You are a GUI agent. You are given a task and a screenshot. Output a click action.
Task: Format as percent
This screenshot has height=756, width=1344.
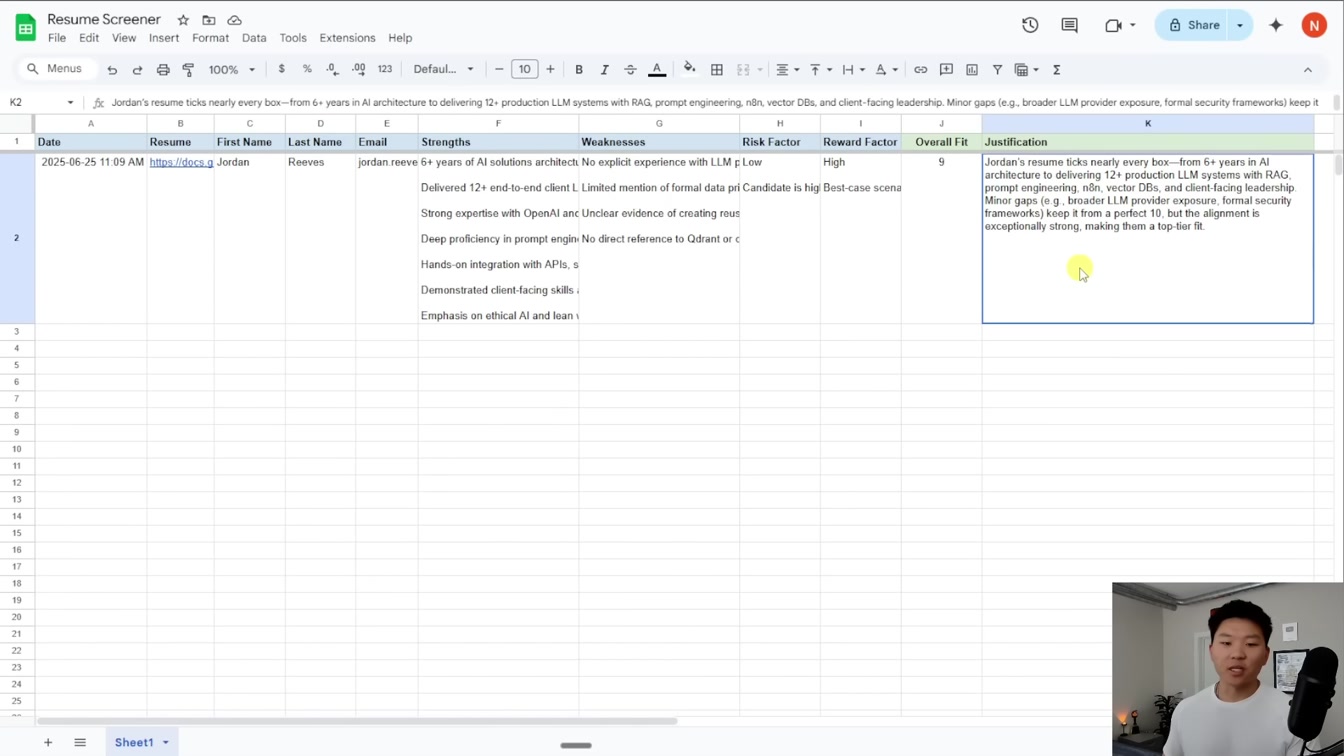[x=307, y=69]
